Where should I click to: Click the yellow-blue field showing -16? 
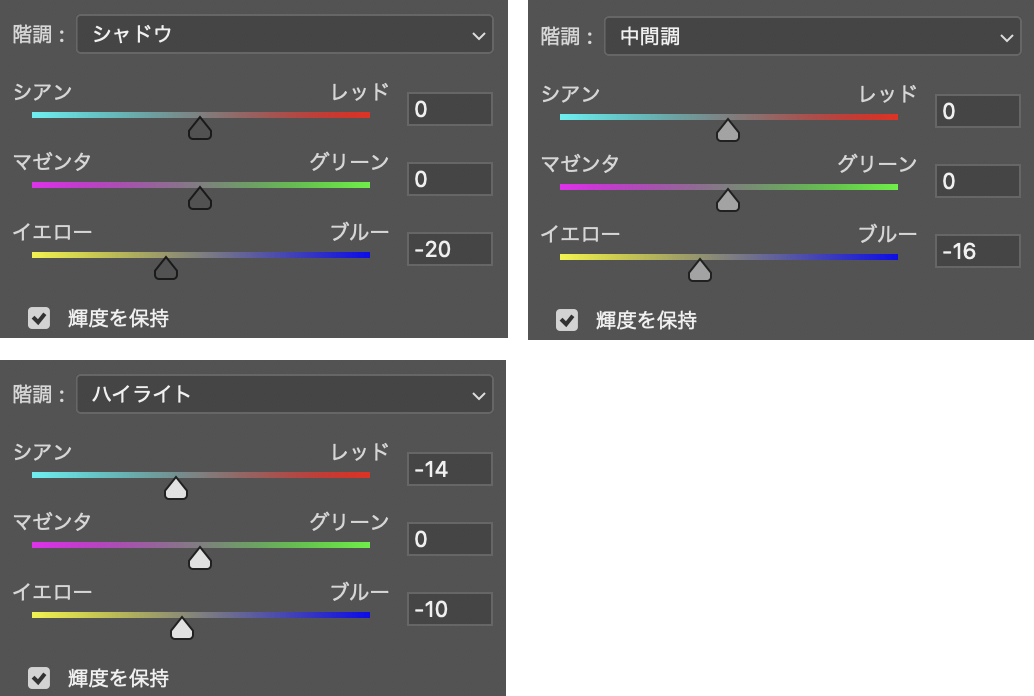coord(977,251)
